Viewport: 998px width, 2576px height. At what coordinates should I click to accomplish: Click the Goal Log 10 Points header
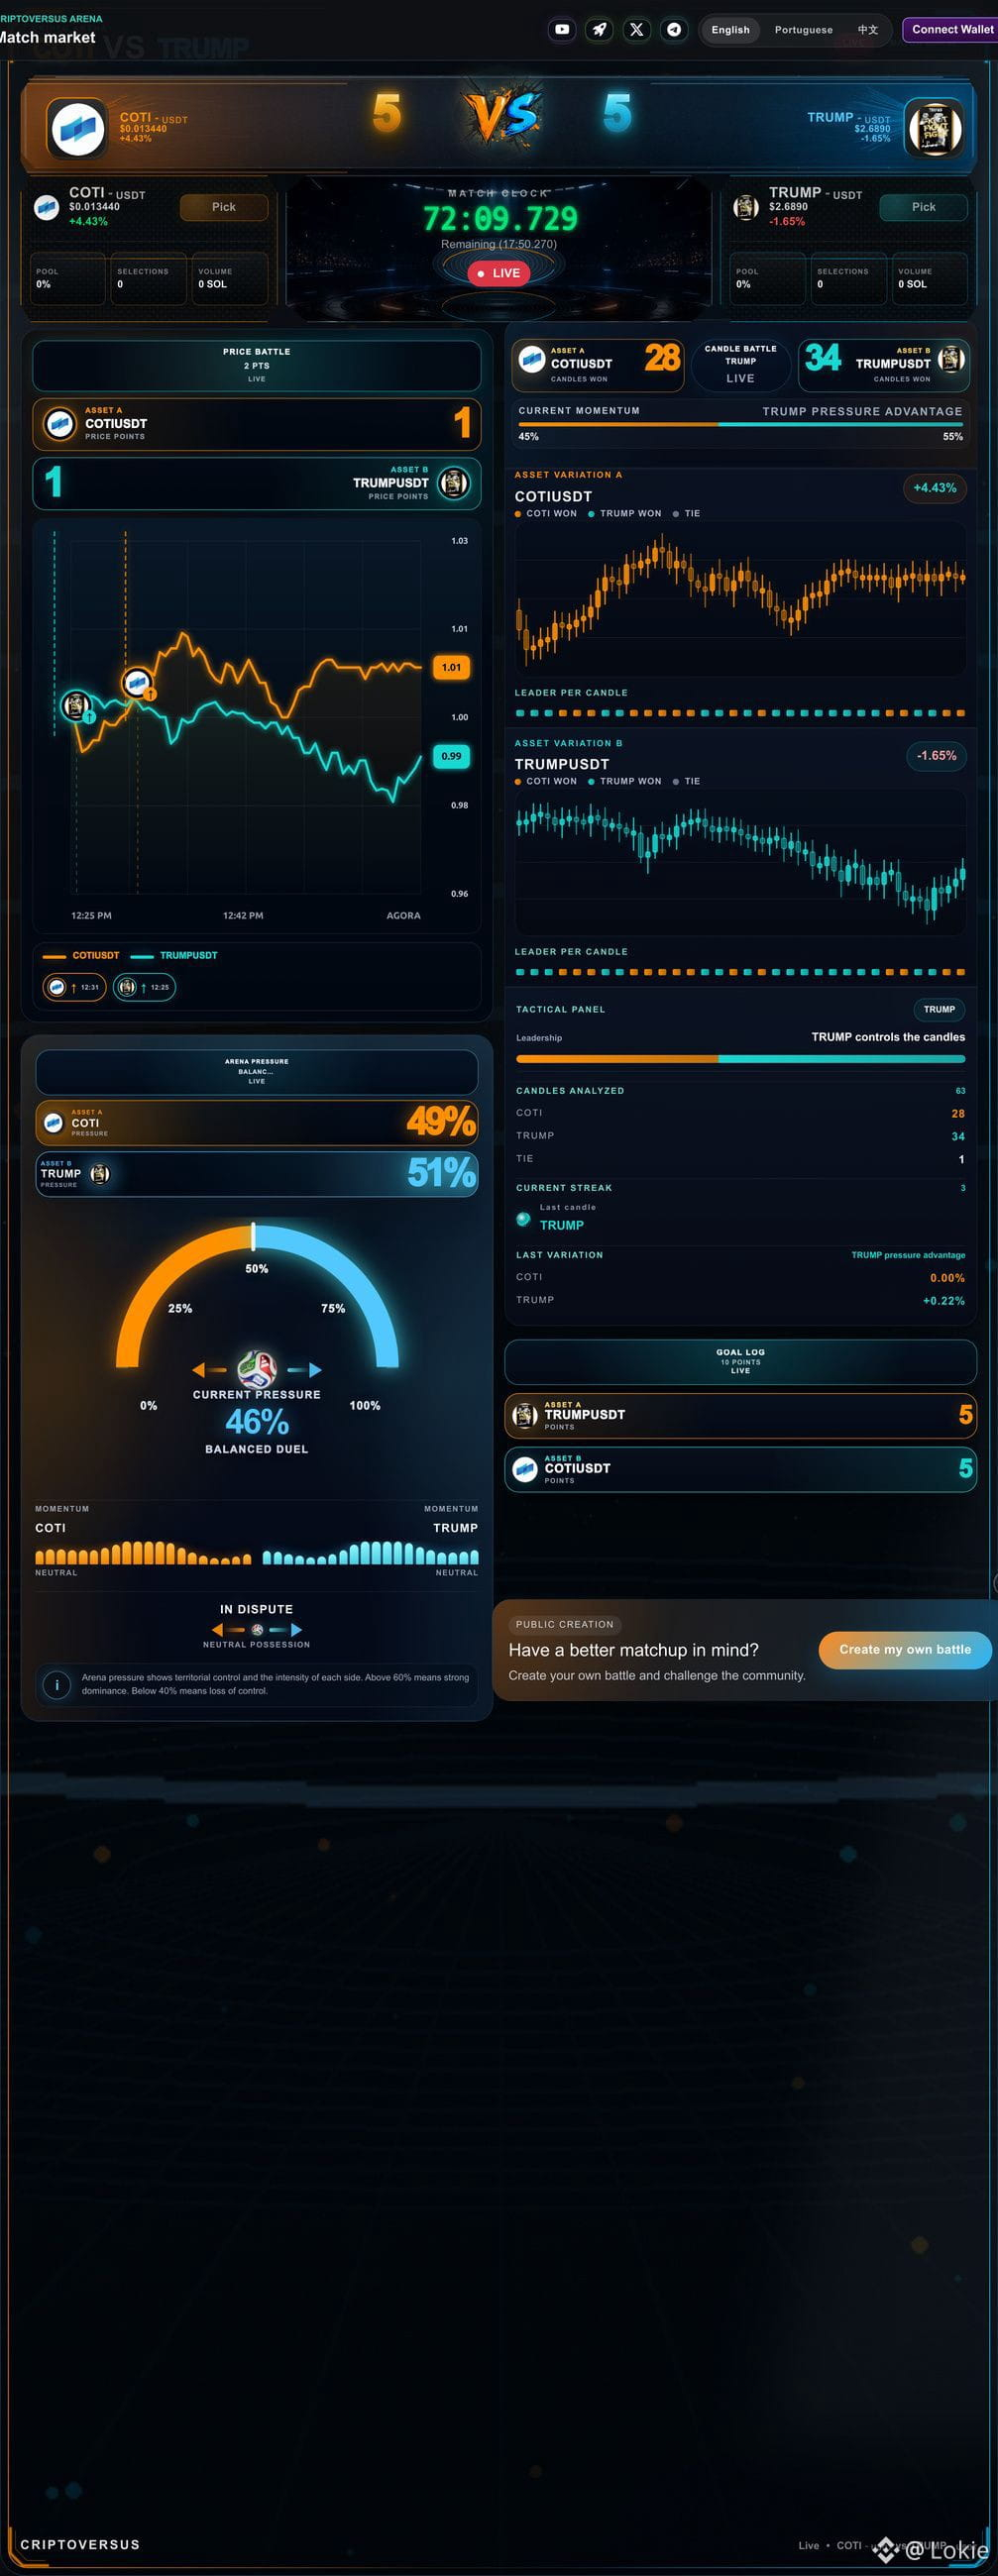[740, 1361]
